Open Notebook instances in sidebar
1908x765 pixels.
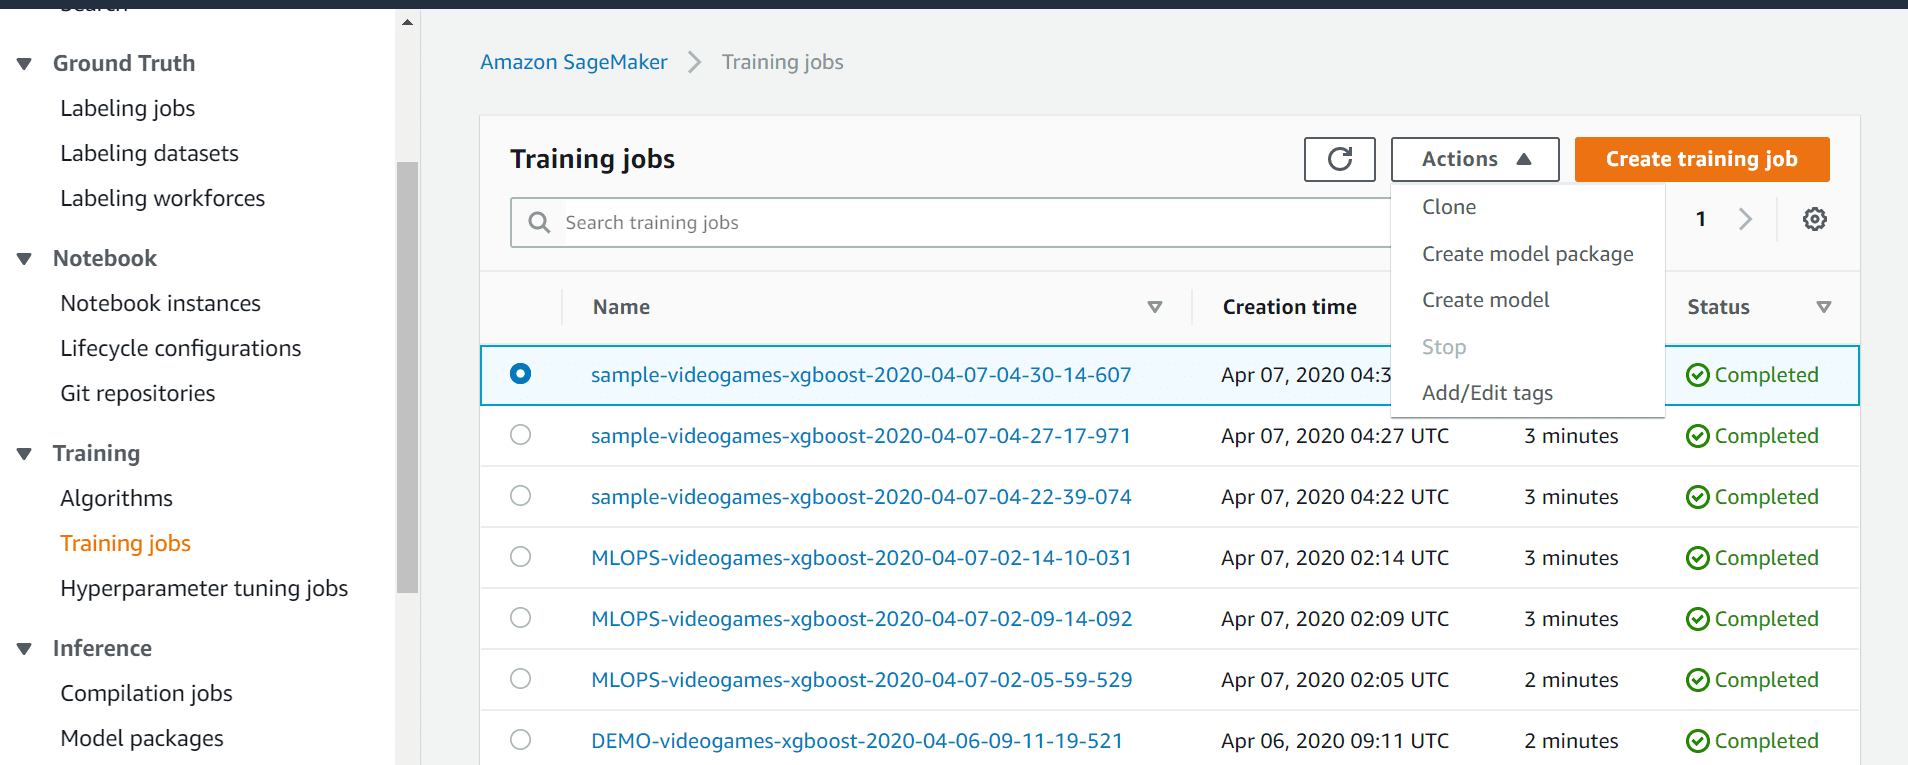pyautogui.click(x=160, y=303)
